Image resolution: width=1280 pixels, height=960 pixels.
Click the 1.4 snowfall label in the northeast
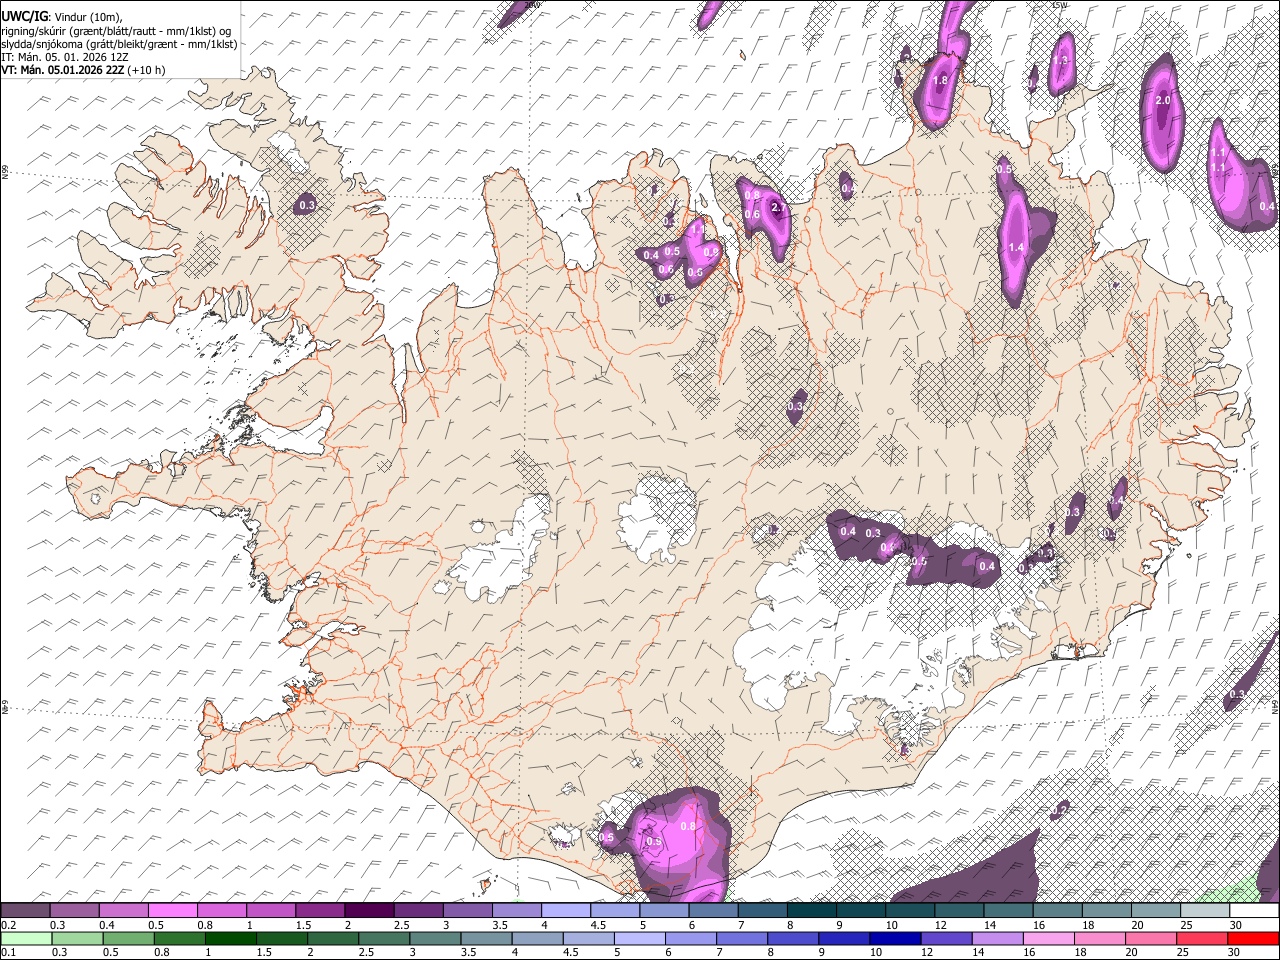1017,247
